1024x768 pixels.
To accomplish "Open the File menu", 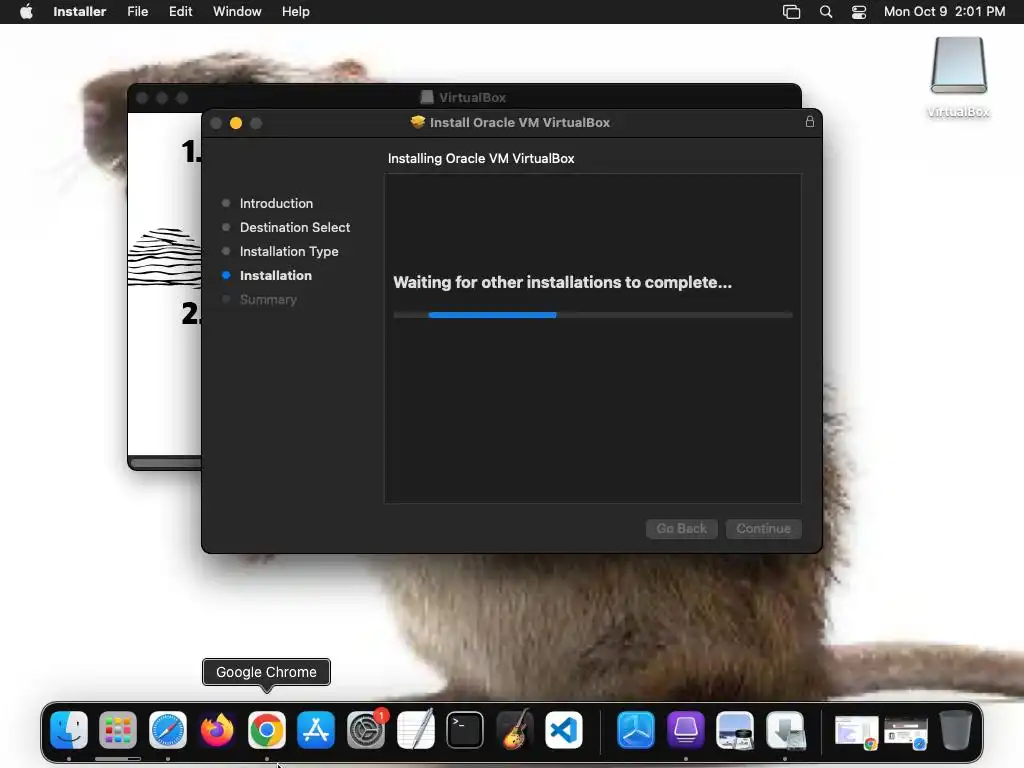I will 137,11.
